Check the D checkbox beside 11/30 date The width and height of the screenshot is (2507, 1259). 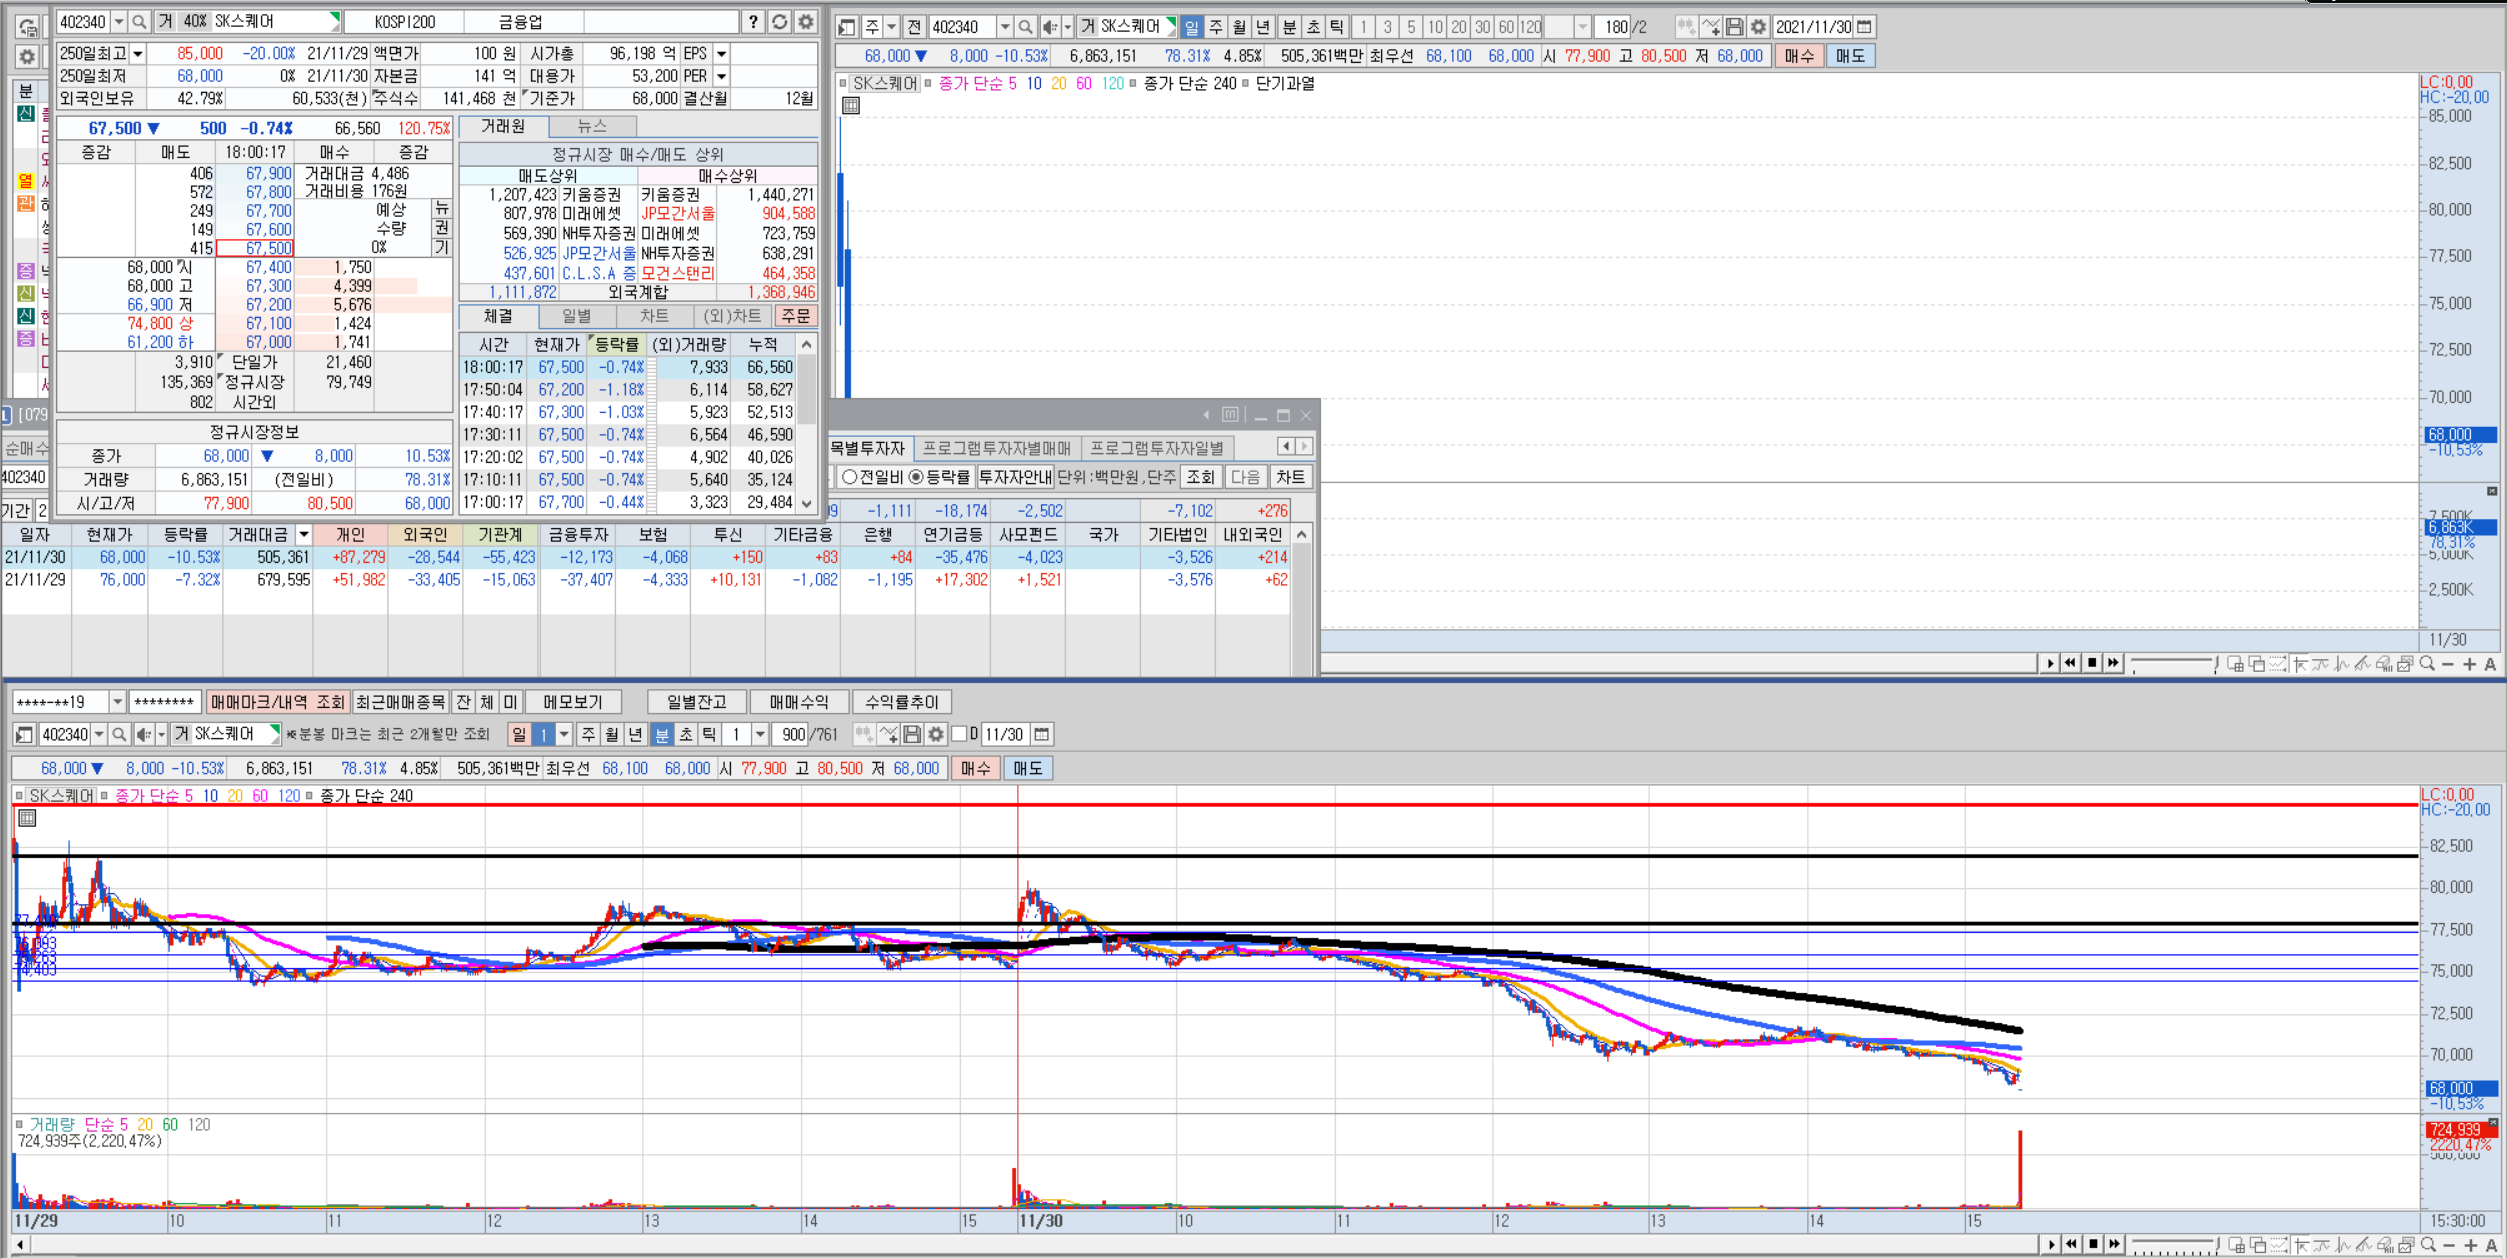coord(959,735)
